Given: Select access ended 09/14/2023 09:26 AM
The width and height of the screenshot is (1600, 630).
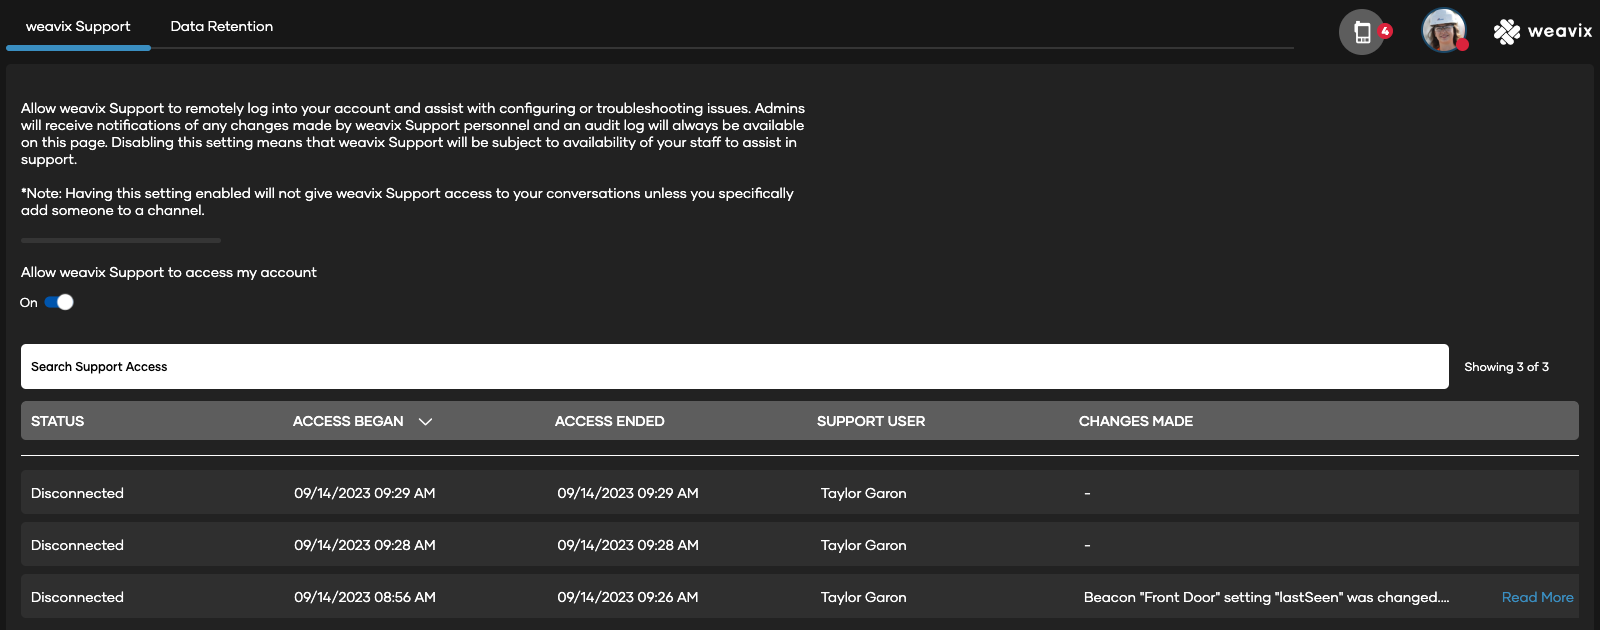Looking at the screenshot, I should pyautogui.click(x=628, y=597).
